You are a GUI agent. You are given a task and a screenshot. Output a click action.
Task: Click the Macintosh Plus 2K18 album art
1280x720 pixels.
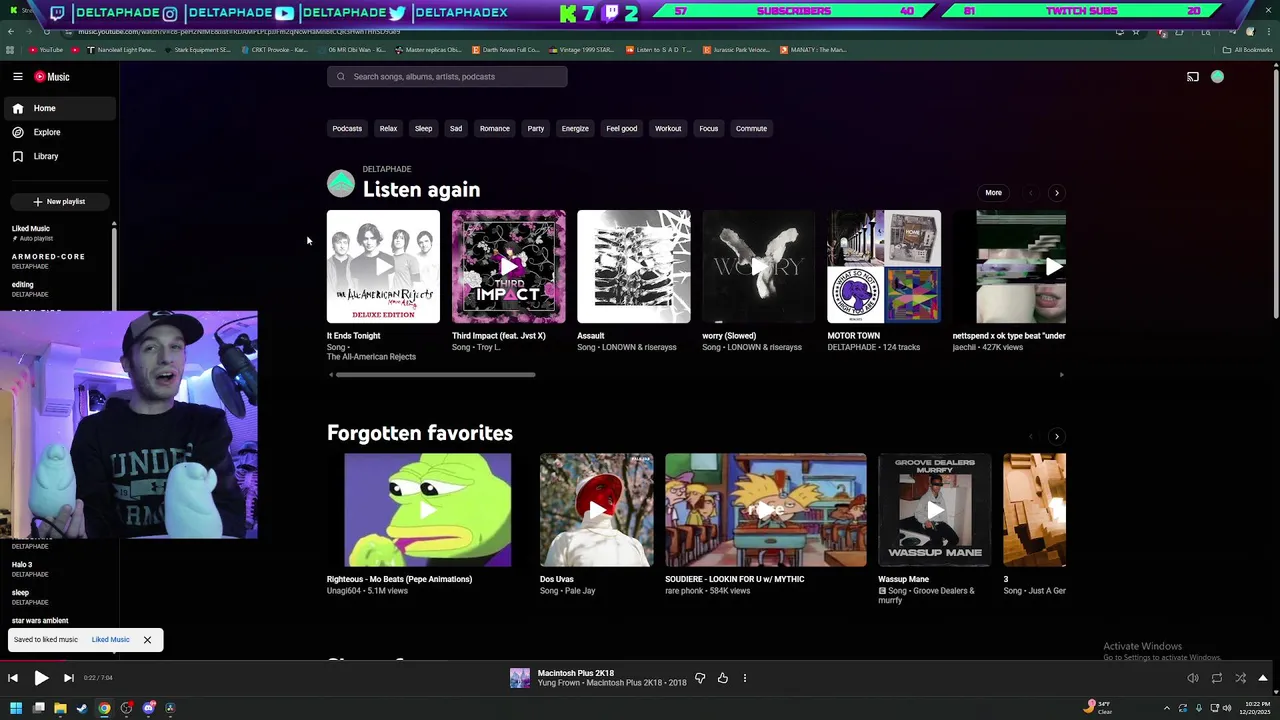coord(520,678)
